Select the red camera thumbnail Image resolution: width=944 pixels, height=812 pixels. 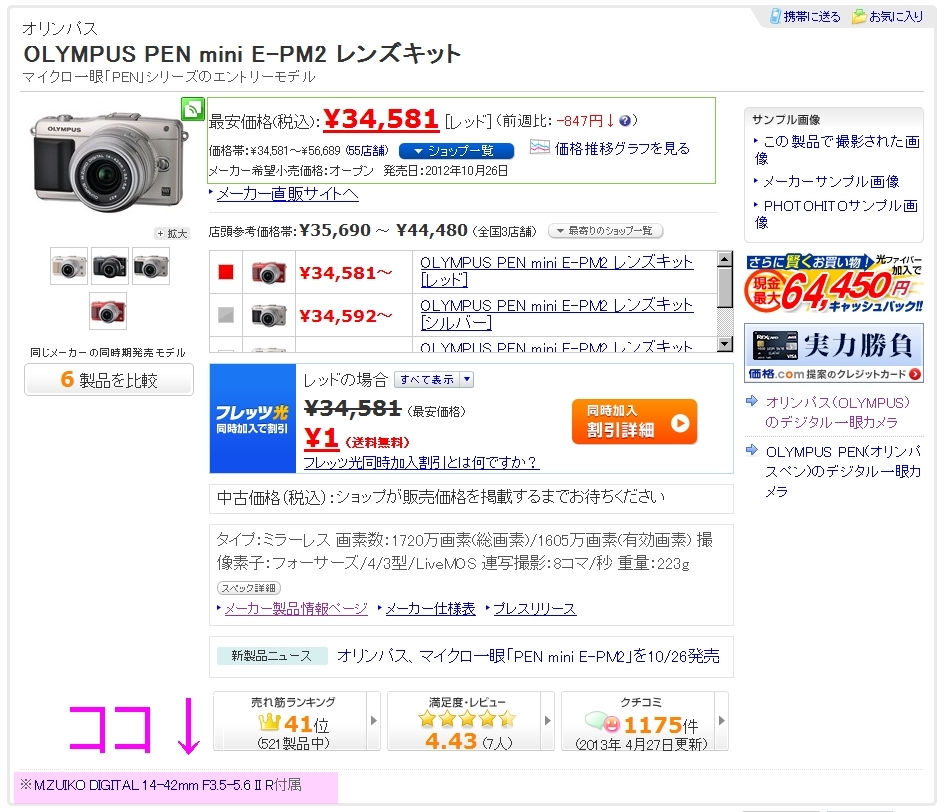tap(108, 311)
